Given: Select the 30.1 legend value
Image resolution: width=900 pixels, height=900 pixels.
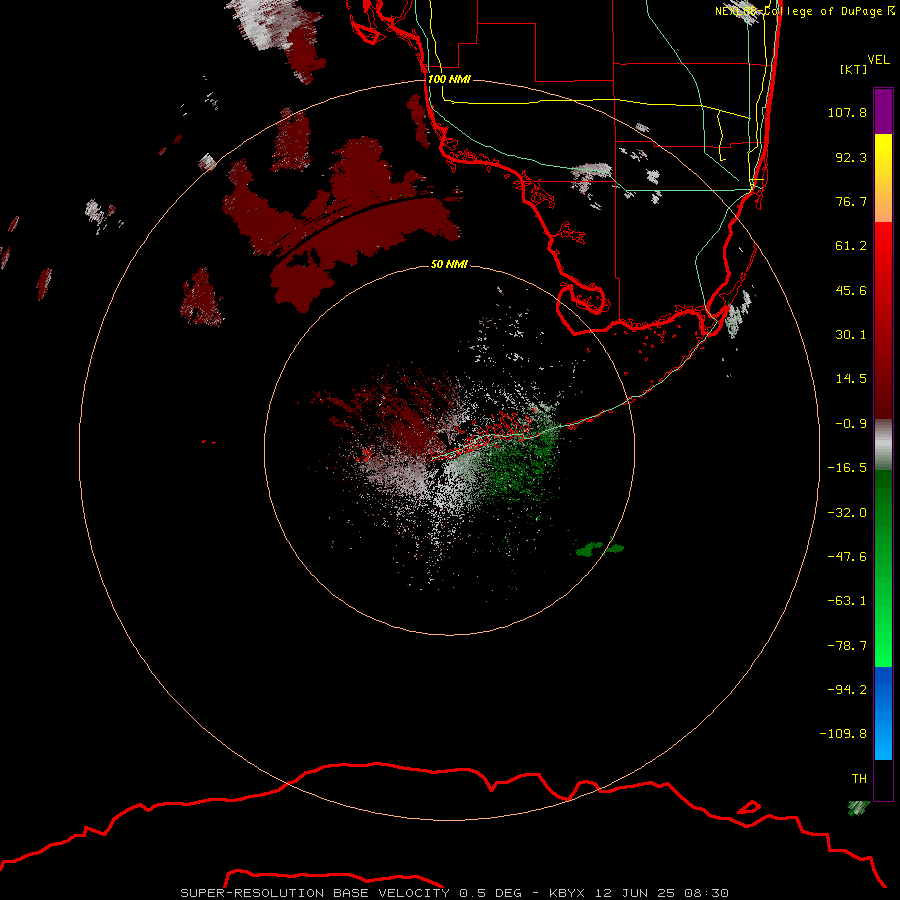Looking at the screenshot, I should pos(851,335).
